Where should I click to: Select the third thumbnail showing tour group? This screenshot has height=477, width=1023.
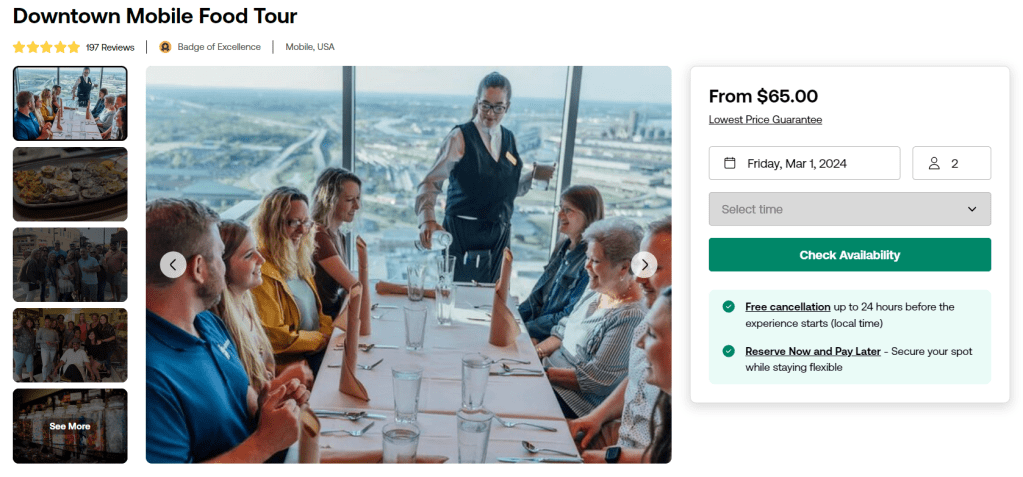coord(70,264)
